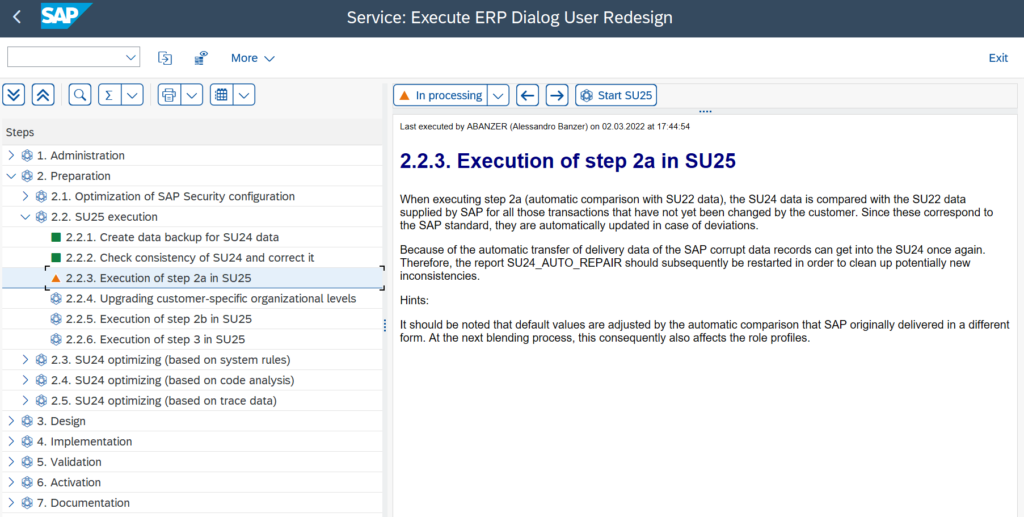Click green status square of step 2.2.1
Screen dimensions: 1024x517
[56, 237]
